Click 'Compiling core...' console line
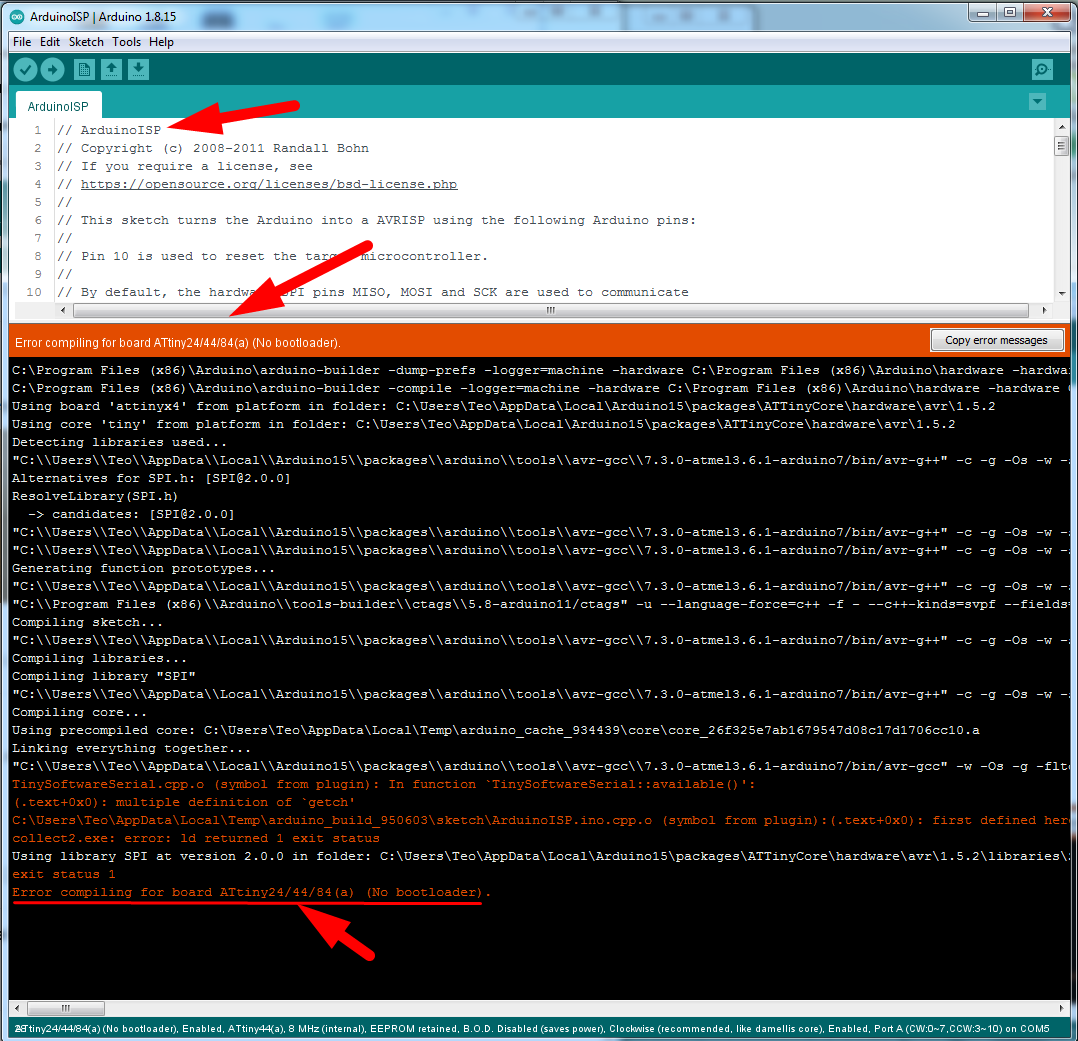 pyautogui.click(x=80, y=712)
